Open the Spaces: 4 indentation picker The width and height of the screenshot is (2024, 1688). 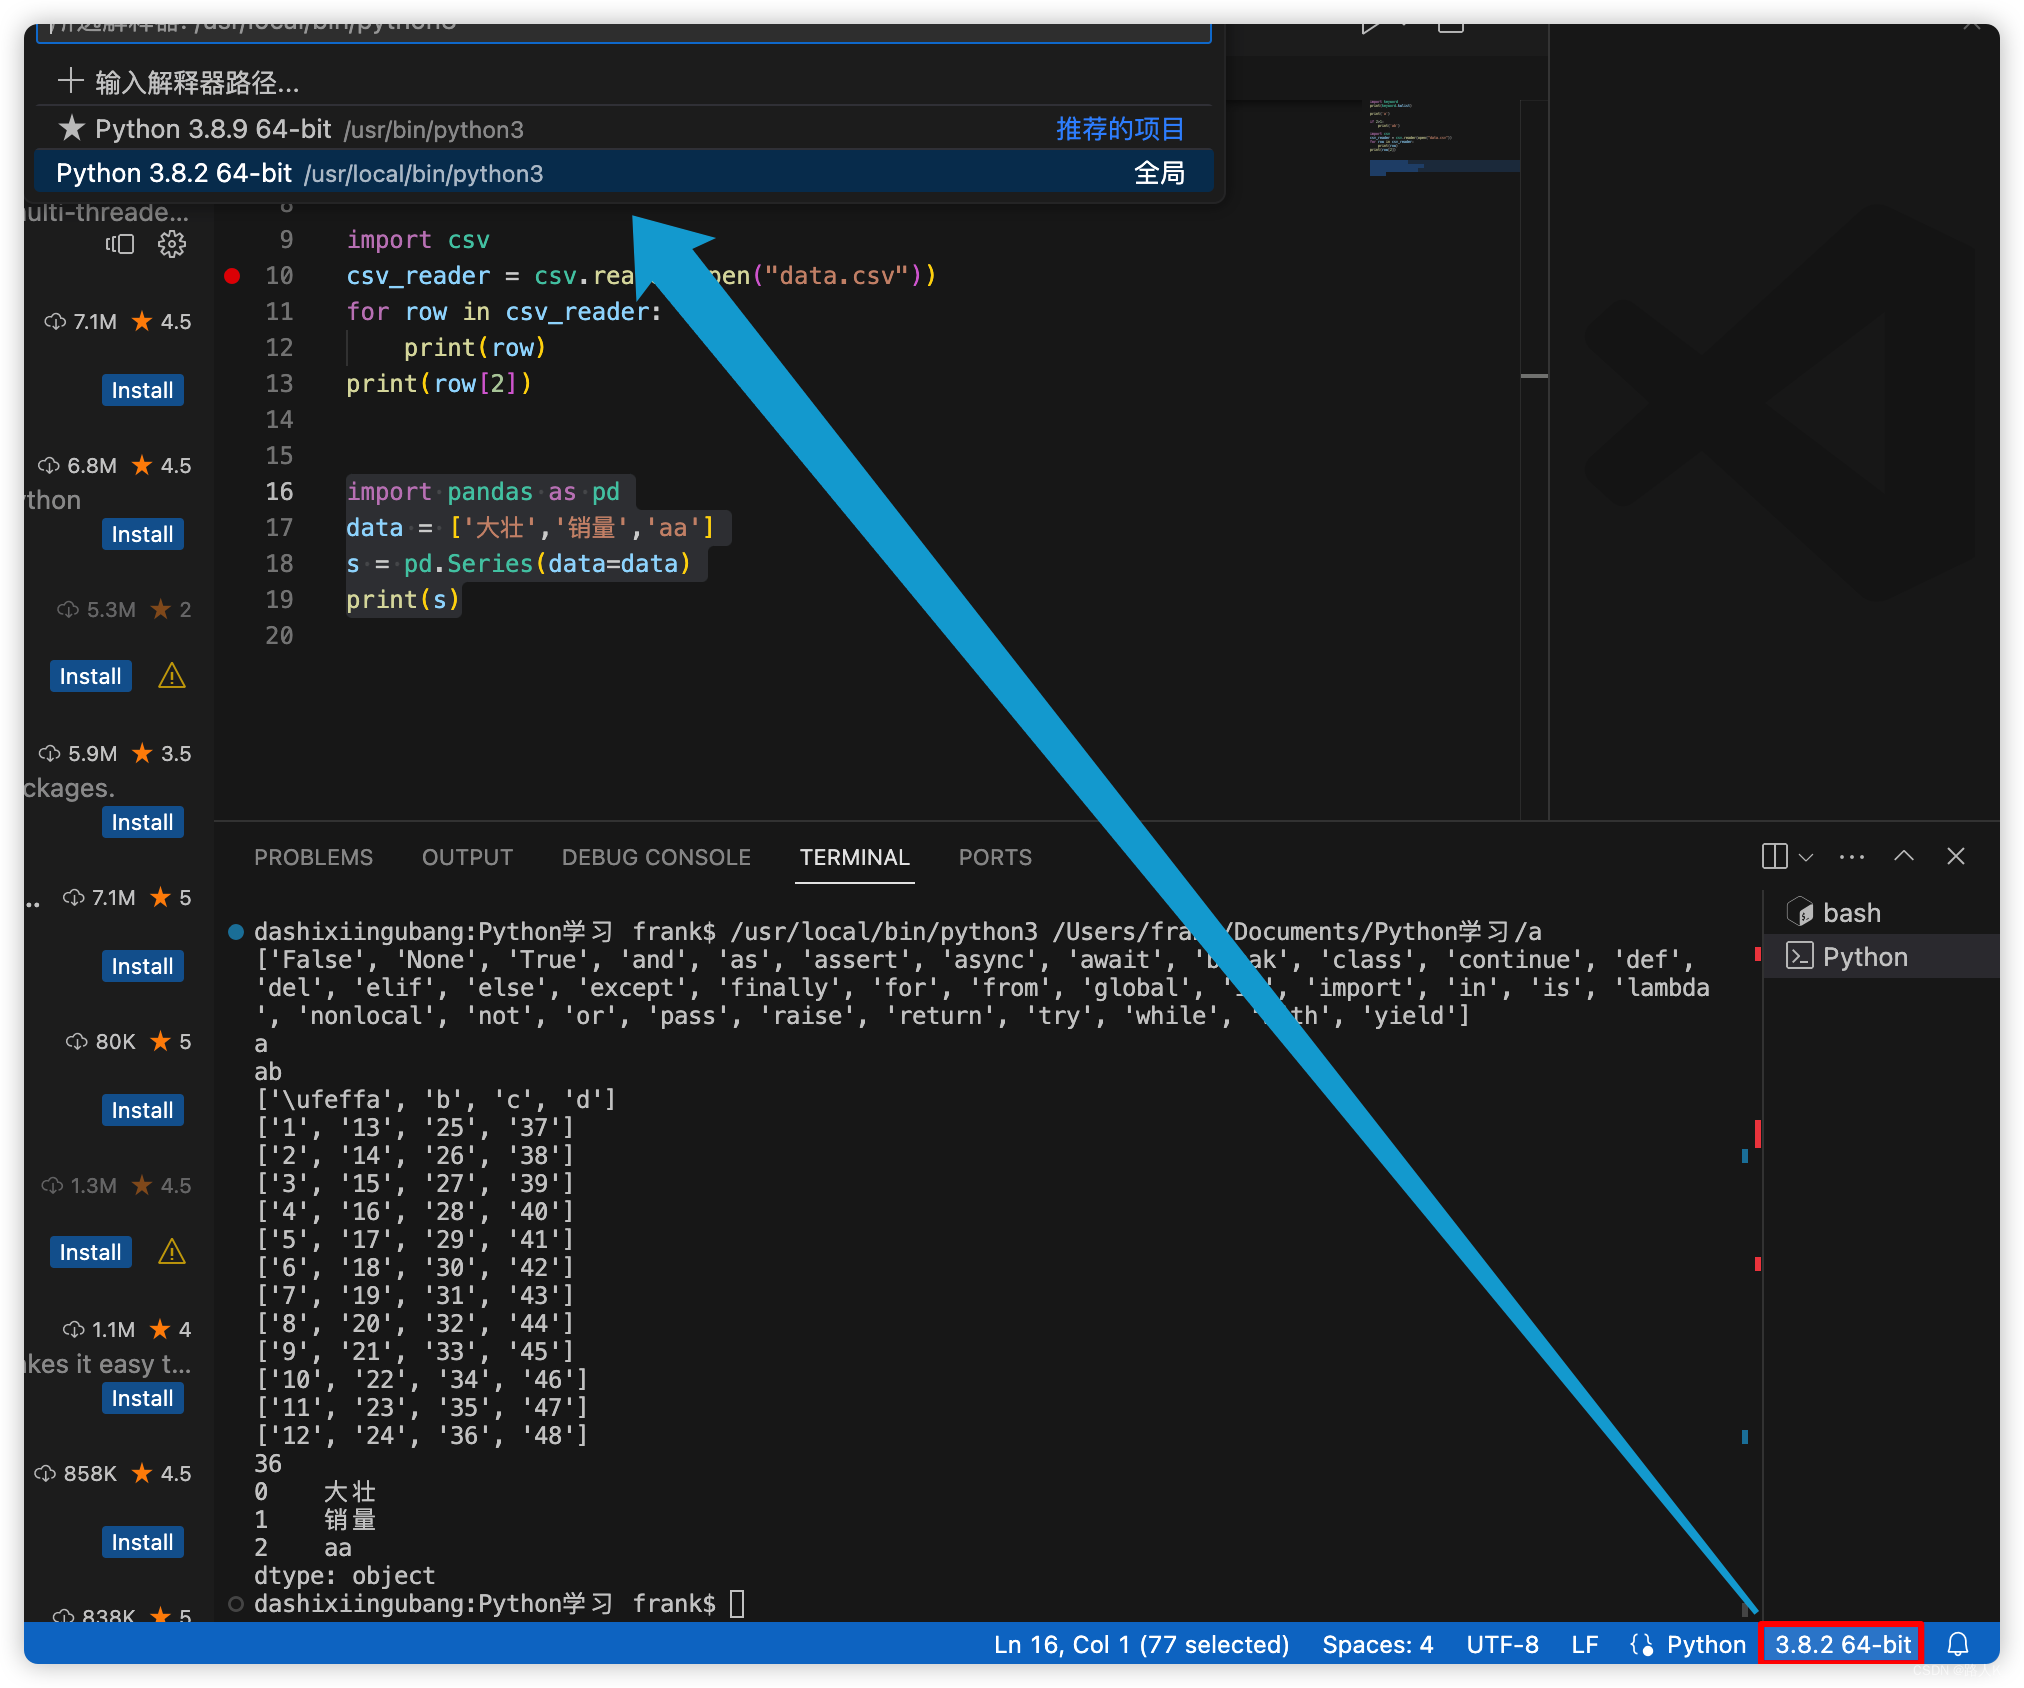(1377, 1644)
